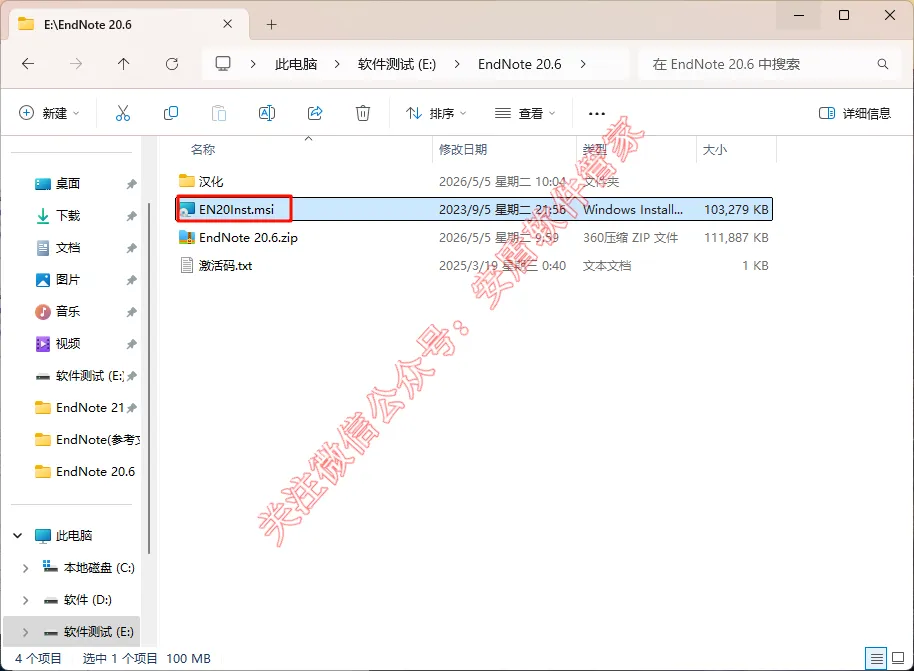Click 此电脑 breadcrumb in address bar
914x671 pixels.
point(296,64)
